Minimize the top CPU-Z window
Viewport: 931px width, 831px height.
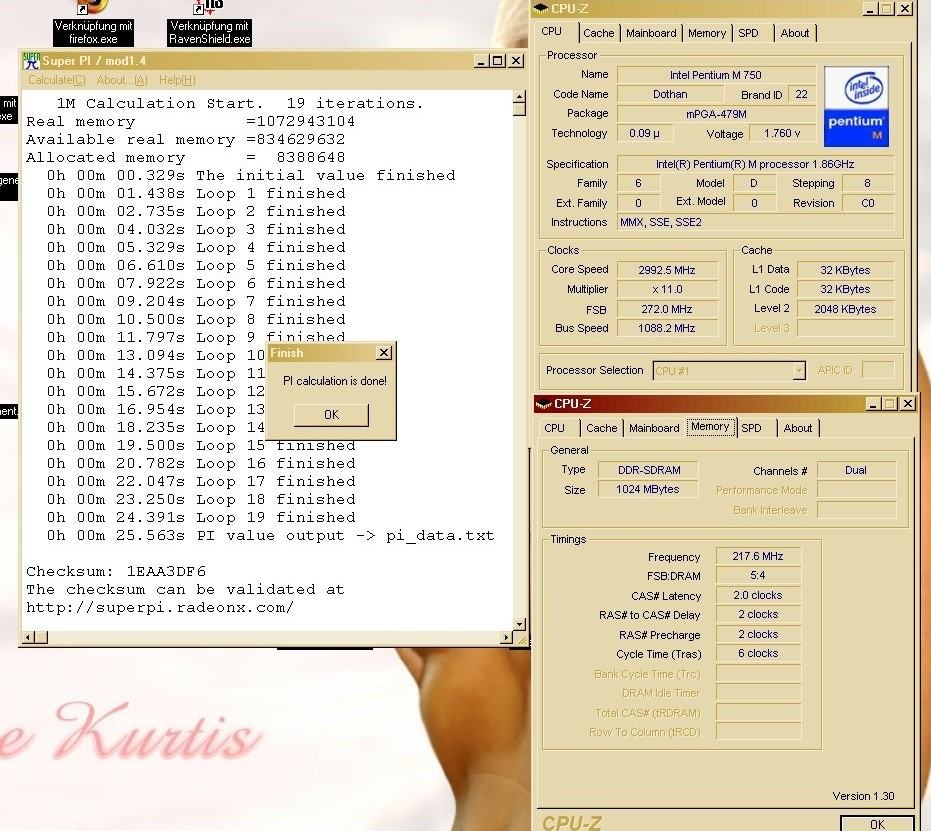pos(870,9)
